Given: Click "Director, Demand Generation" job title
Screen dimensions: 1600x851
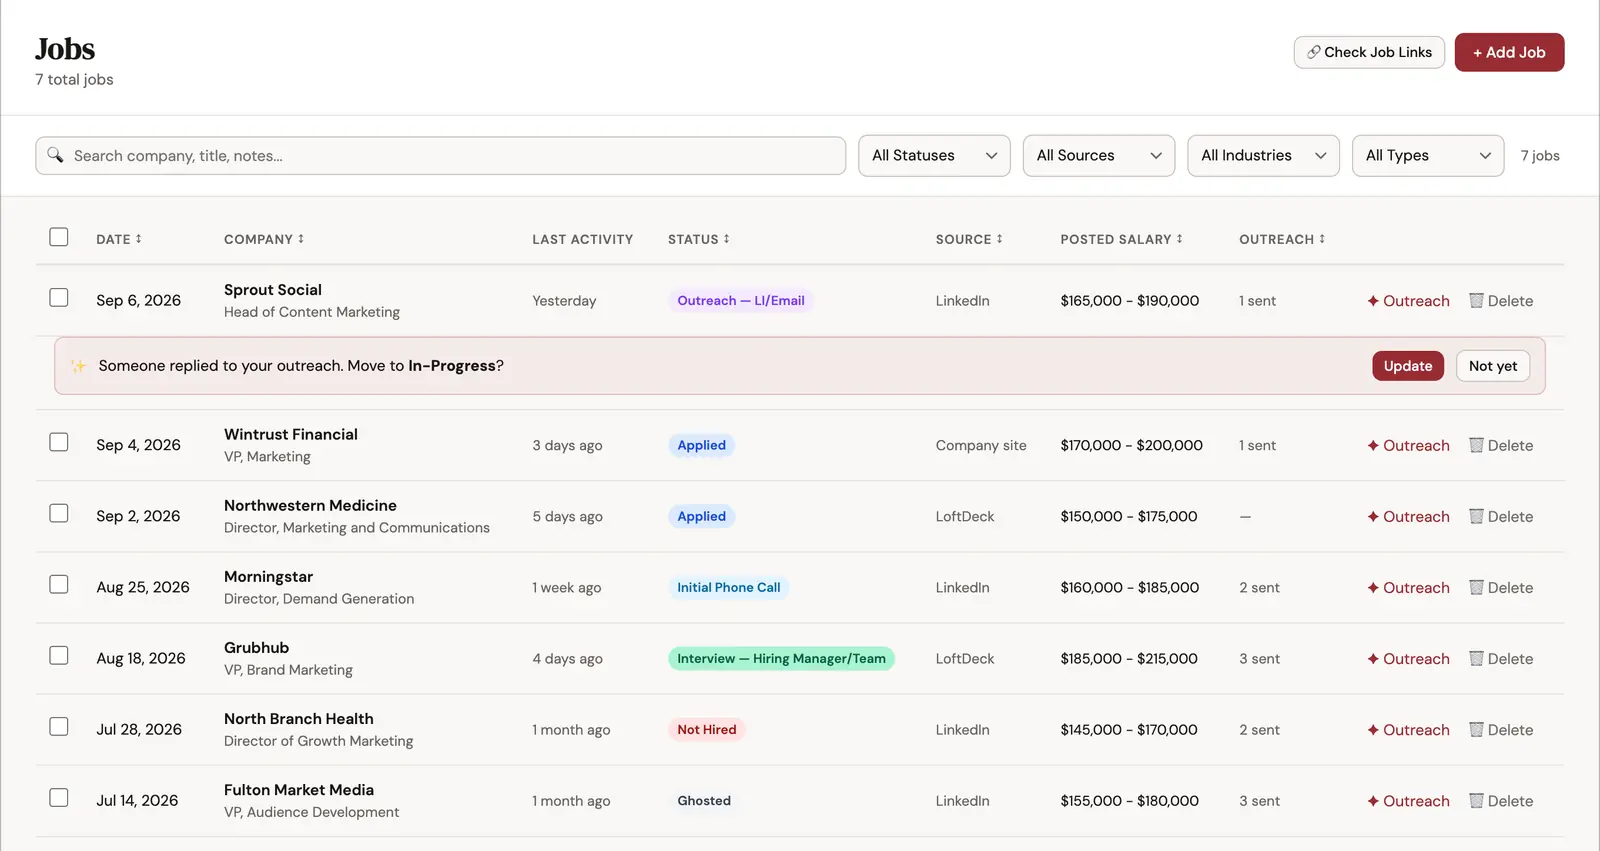Looking at the screenshot, I should pos(319,599).
